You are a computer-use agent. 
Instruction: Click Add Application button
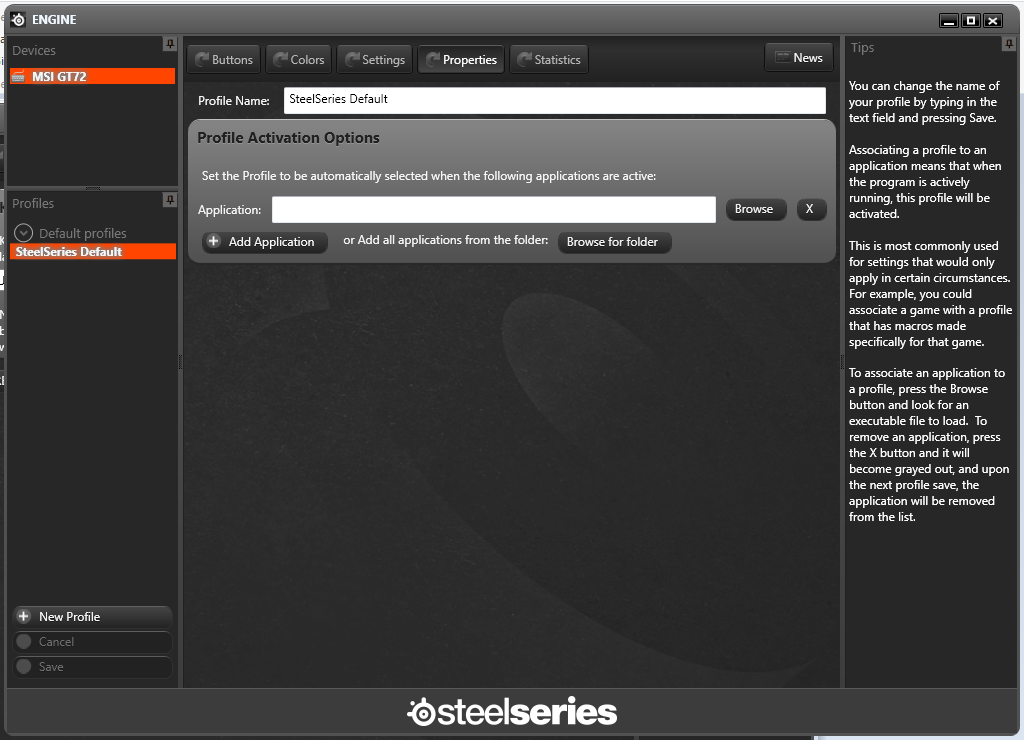click(264, 242)
